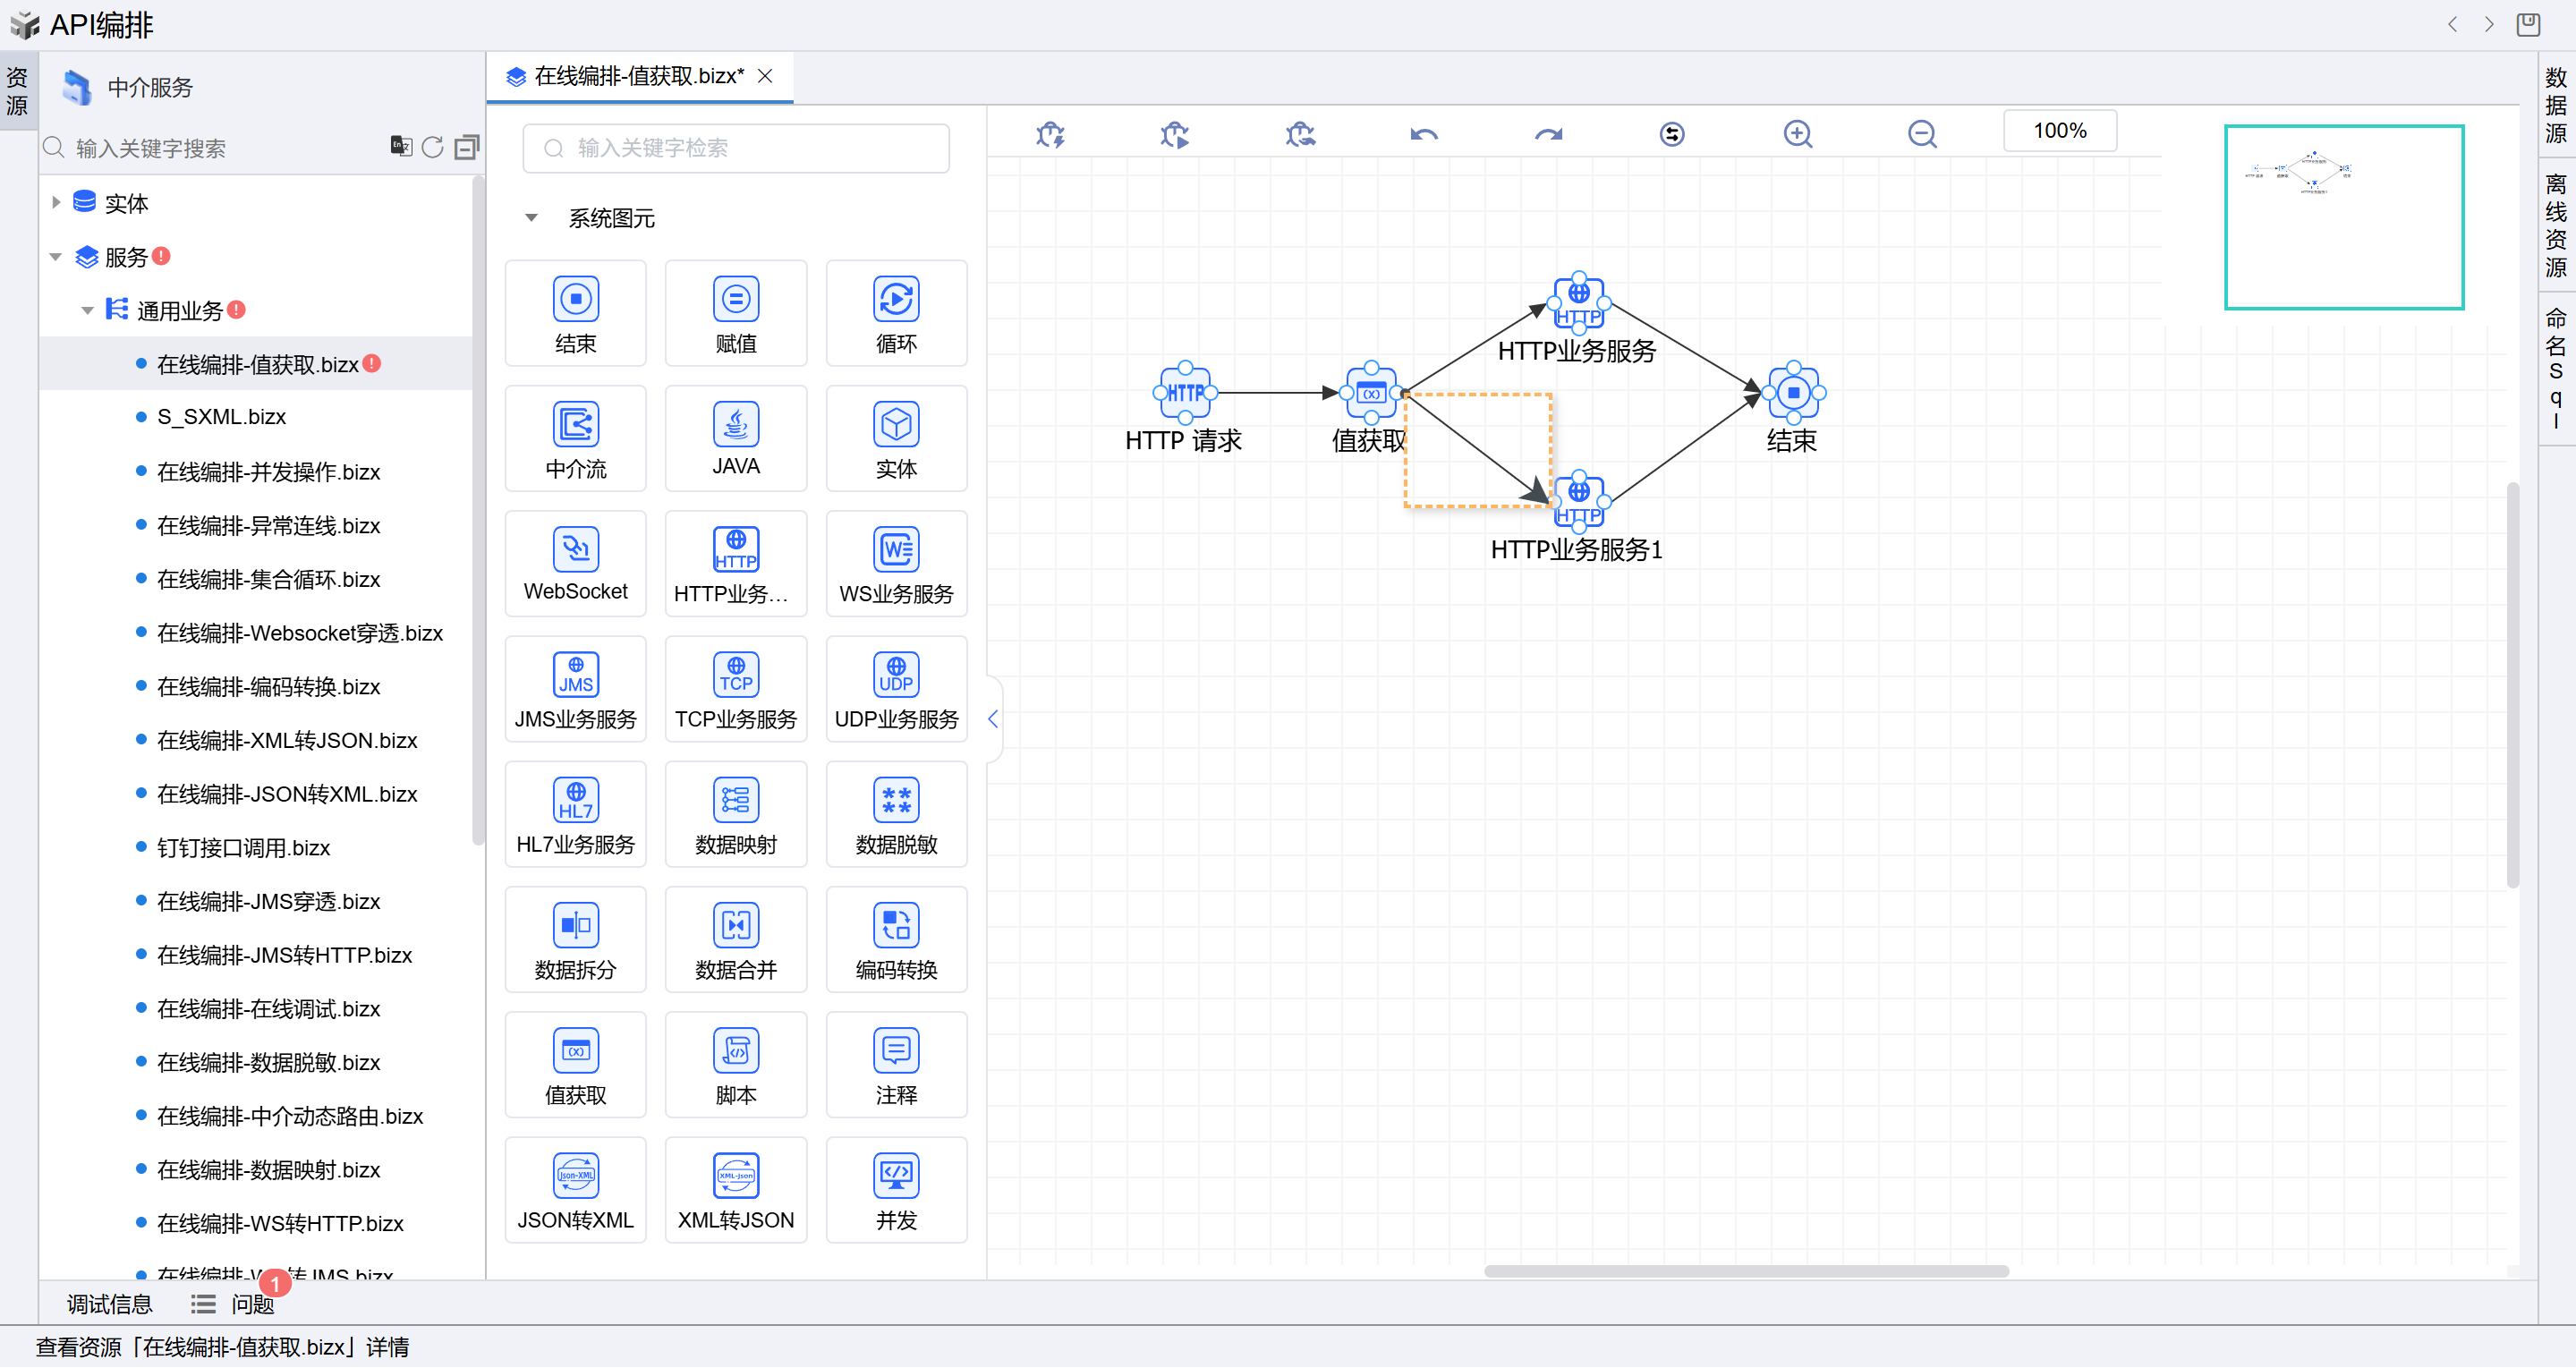Open the 调试信息 panel
The height and width of the screenshot is (1368, 2576).
[x=109, y=1304]
